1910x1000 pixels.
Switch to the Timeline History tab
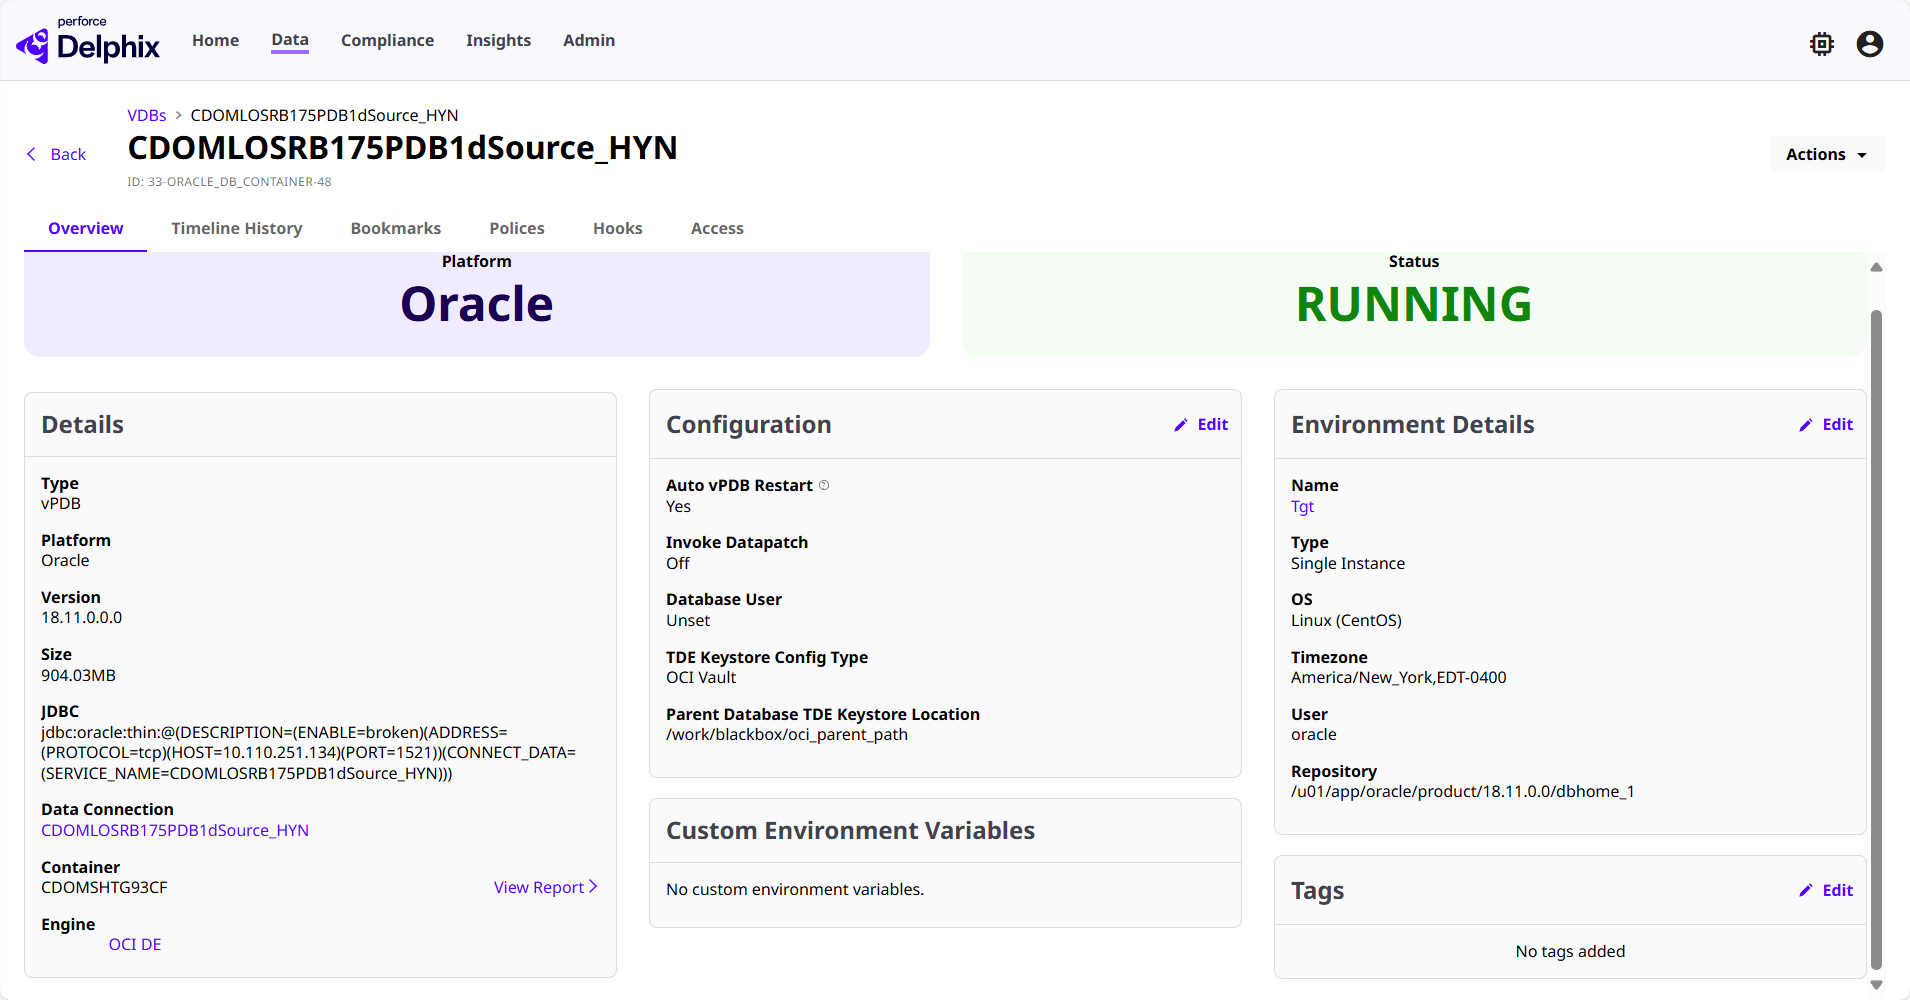click(236, 228)
